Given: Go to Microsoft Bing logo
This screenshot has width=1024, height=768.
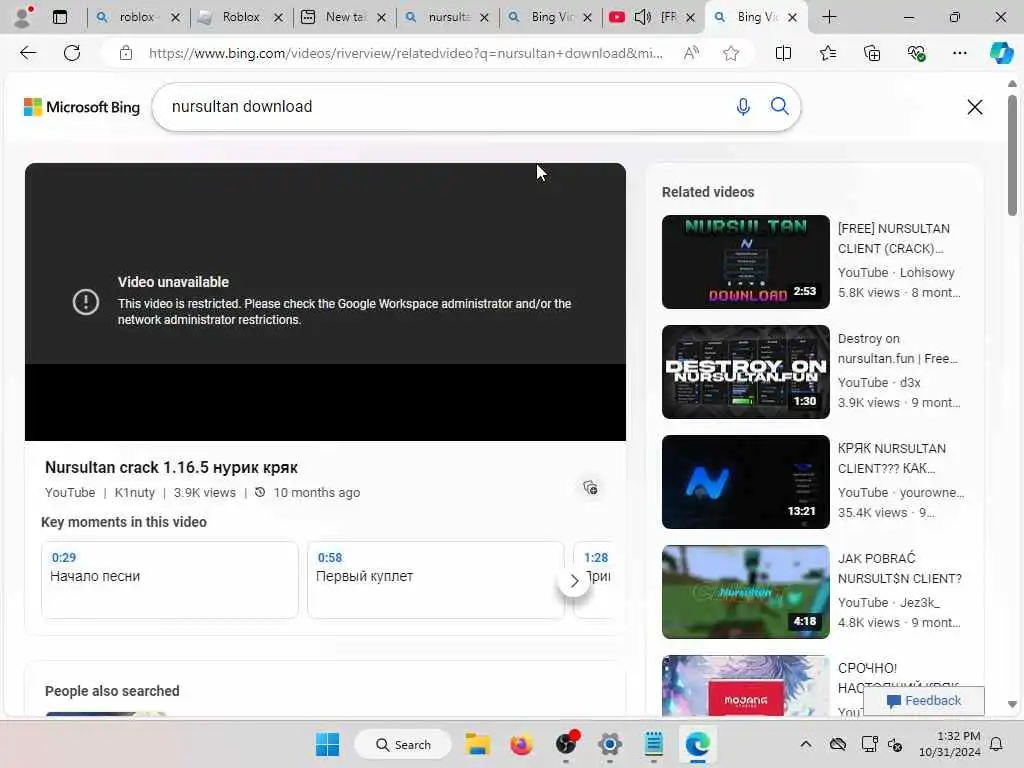Looking at the screenshot, I should (82, 107).
